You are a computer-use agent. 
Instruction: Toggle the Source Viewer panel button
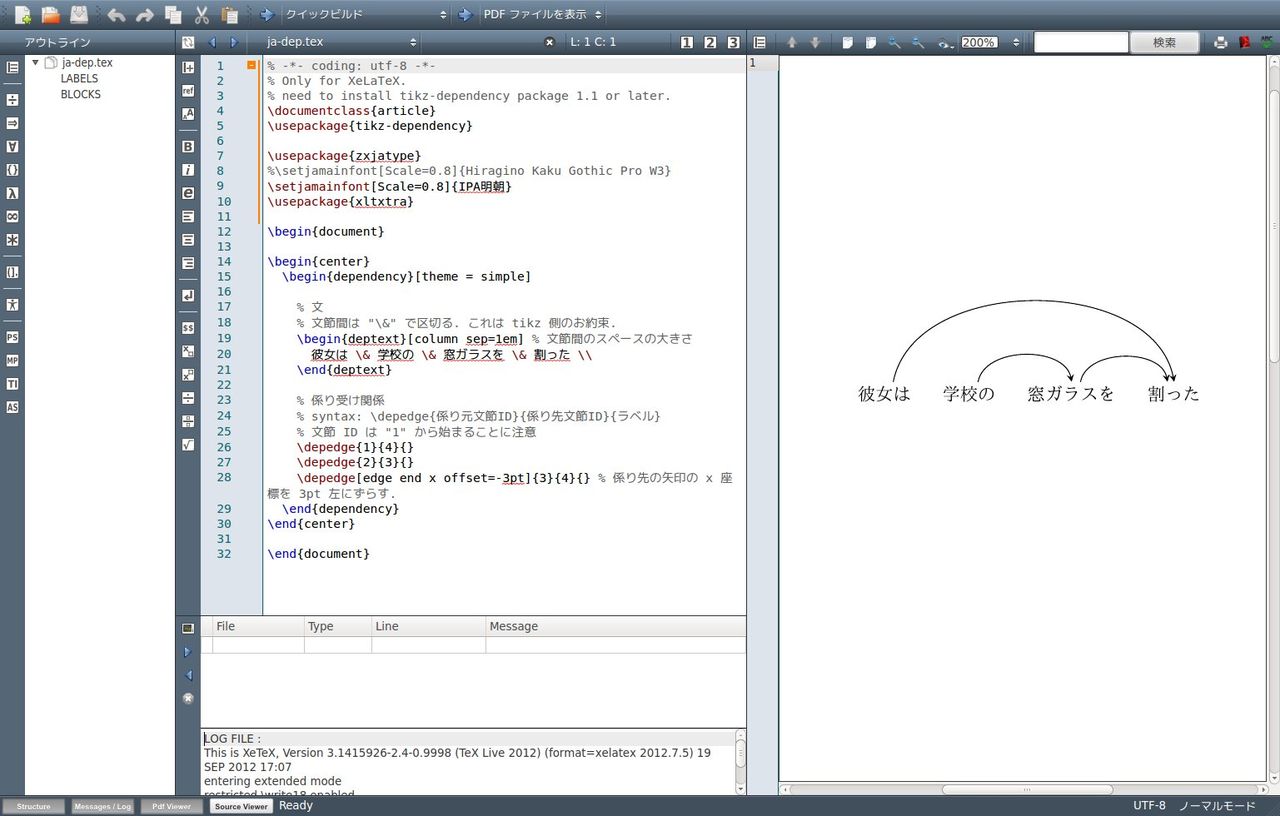click(x=241, y=806)
